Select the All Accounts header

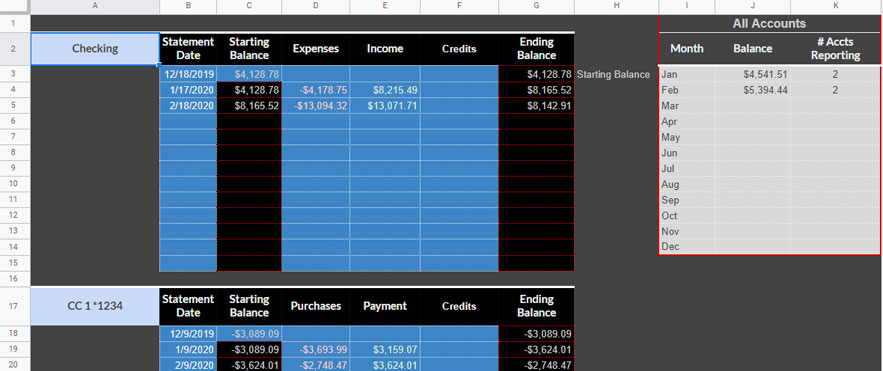click(x=769, y=24)
